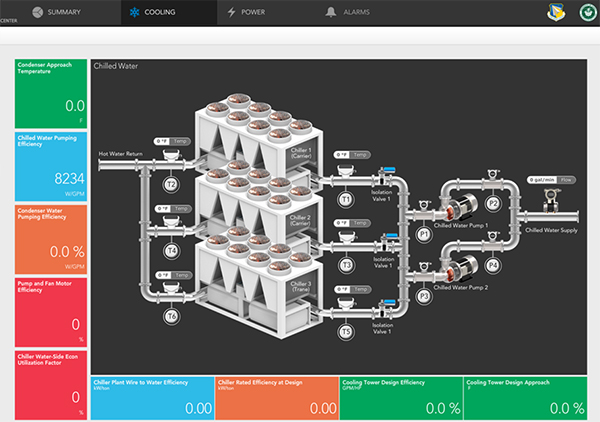
Task: Click the P4 pressure sensor circle
Action: click(x=493, y=265)
